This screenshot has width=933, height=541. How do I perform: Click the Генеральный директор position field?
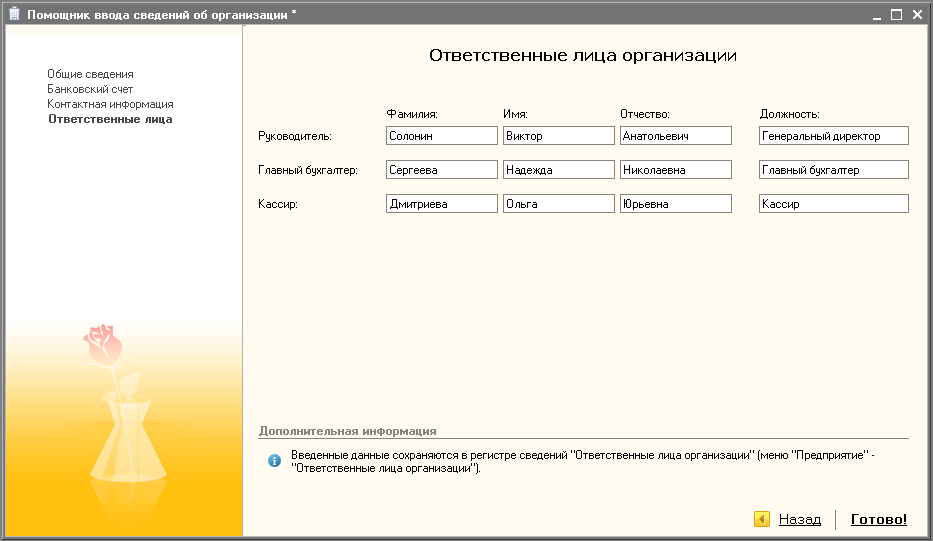[833, 136]
